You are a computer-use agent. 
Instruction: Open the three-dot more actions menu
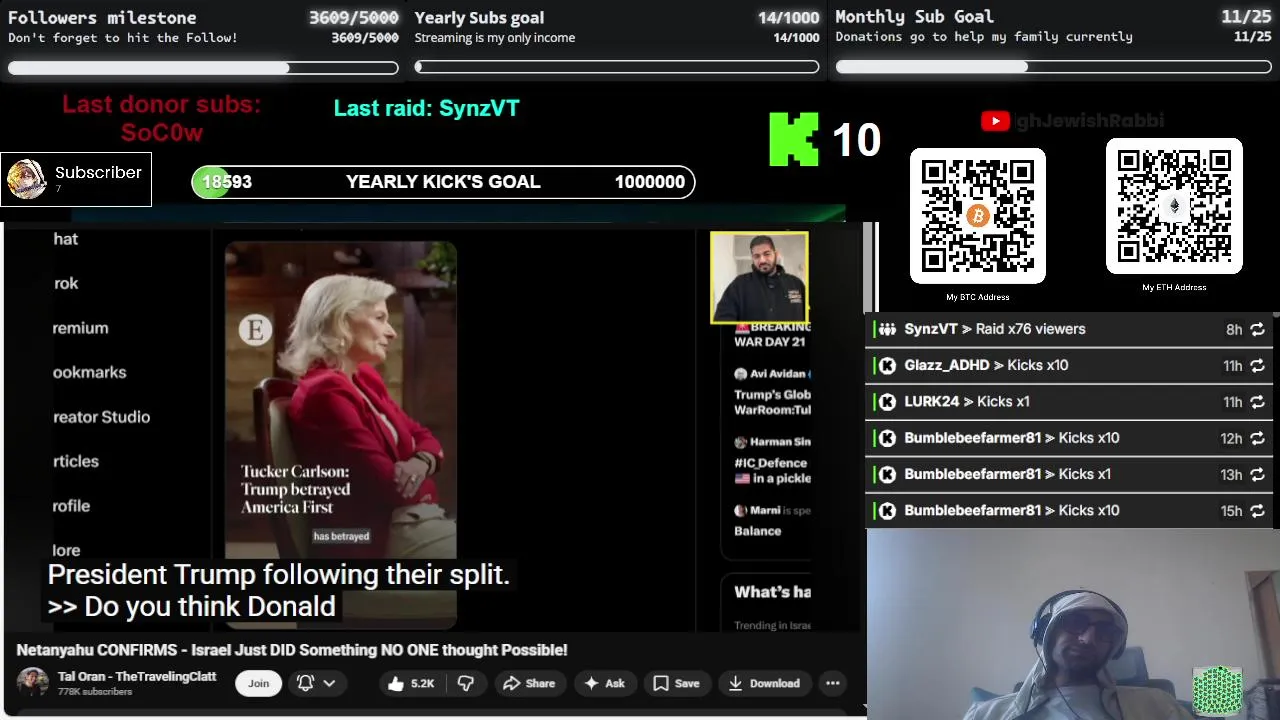(832, 683)
